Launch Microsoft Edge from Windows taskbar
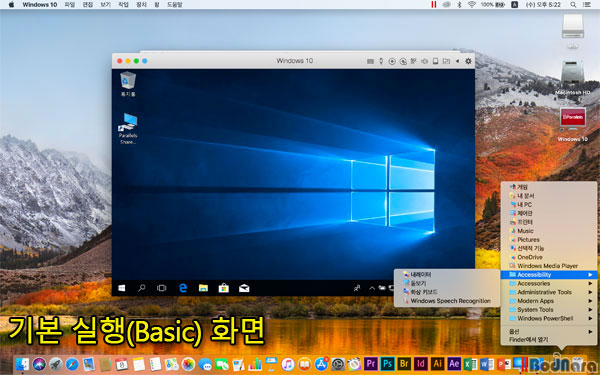Image resolution: width=600 pixels, height=375 pixels. tap(183, 288)
